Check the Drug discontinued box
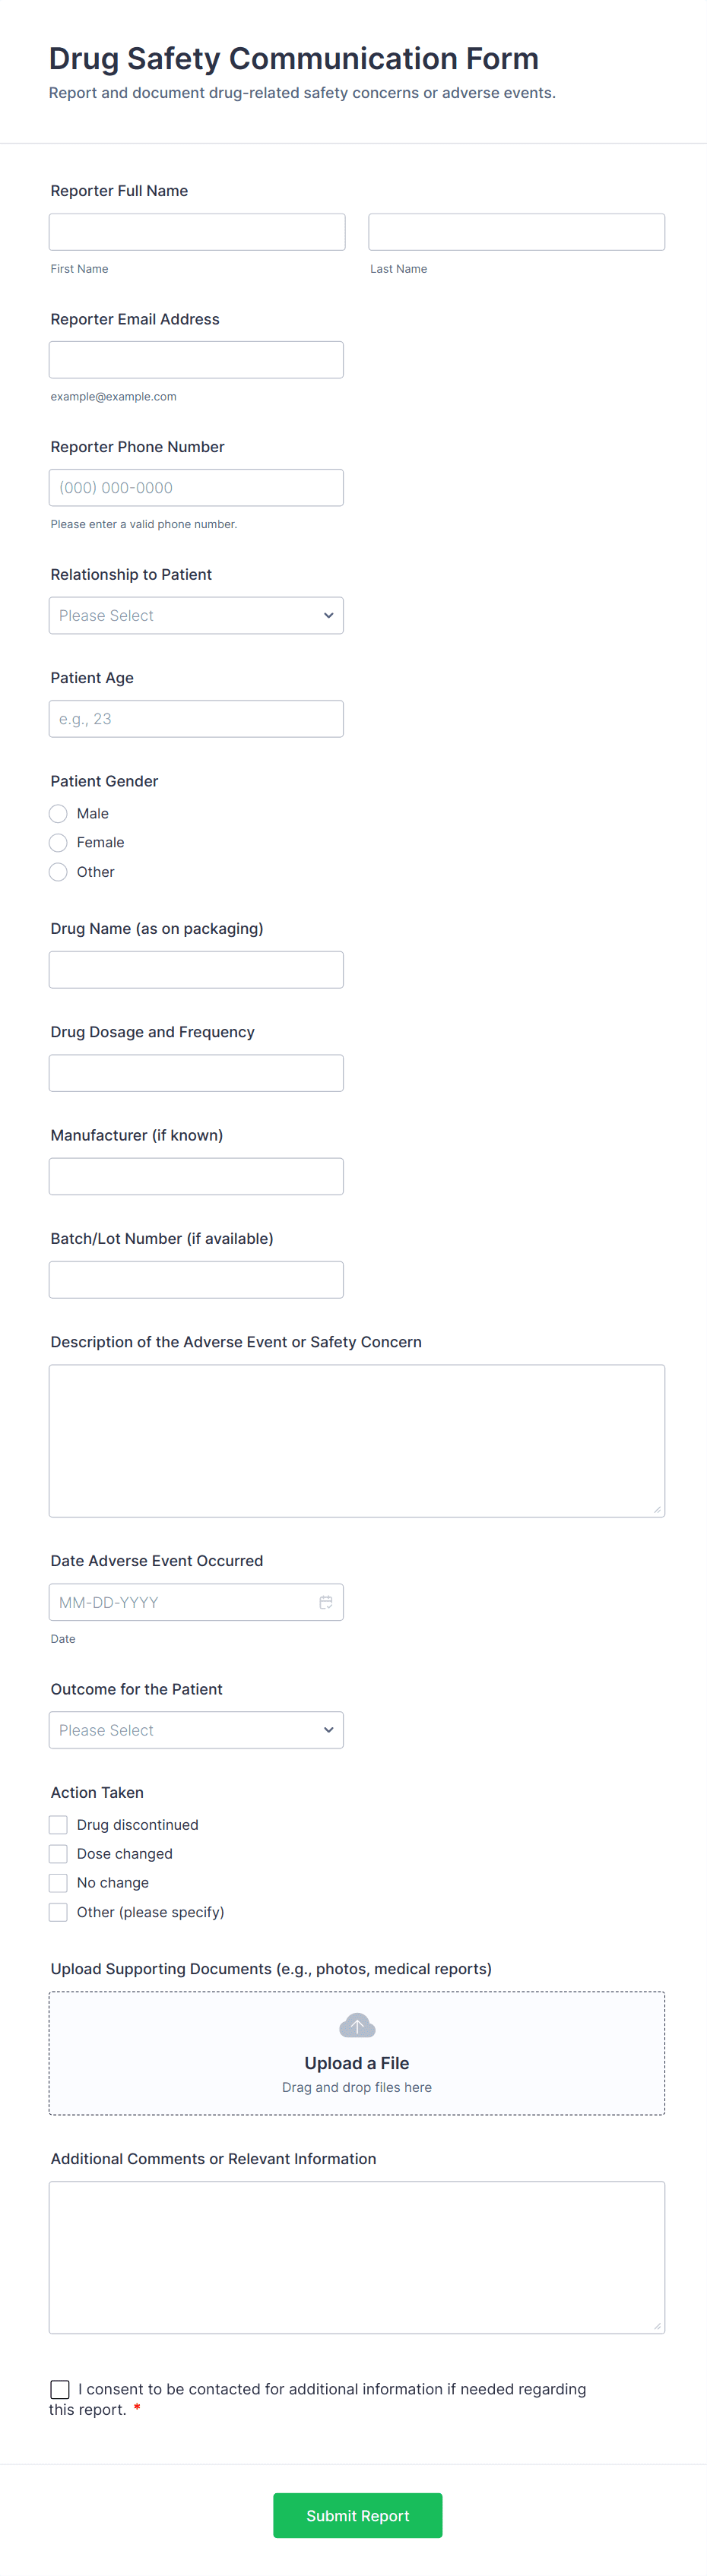707x2576 pixels. (x=59, y=1825)
